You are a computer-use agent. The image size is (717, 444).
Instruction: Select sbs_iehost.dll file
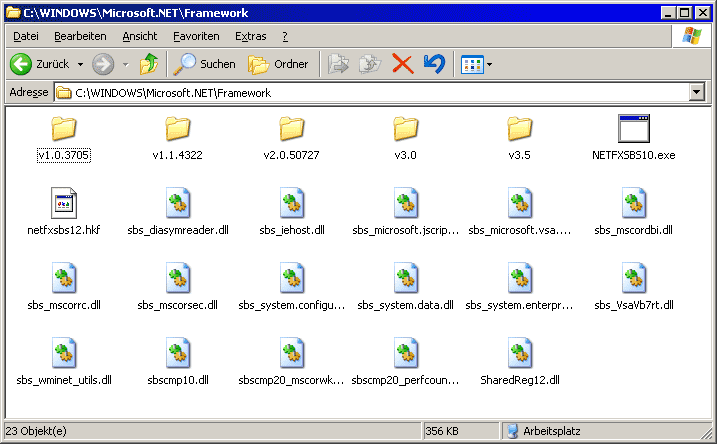[292, 212]
